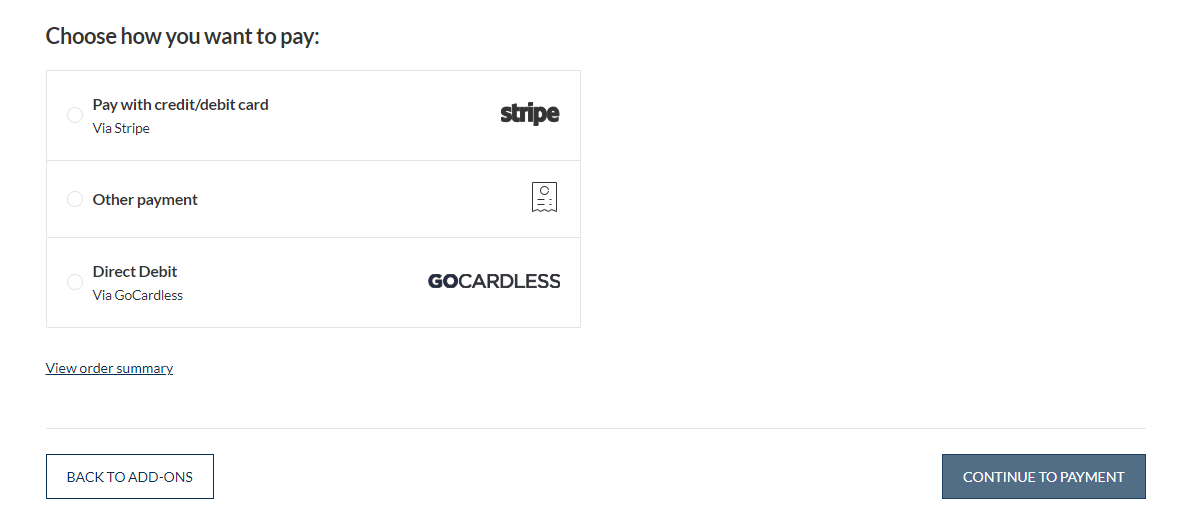
Task: Click the 'Other payment' label text
Action: (145, 199)
